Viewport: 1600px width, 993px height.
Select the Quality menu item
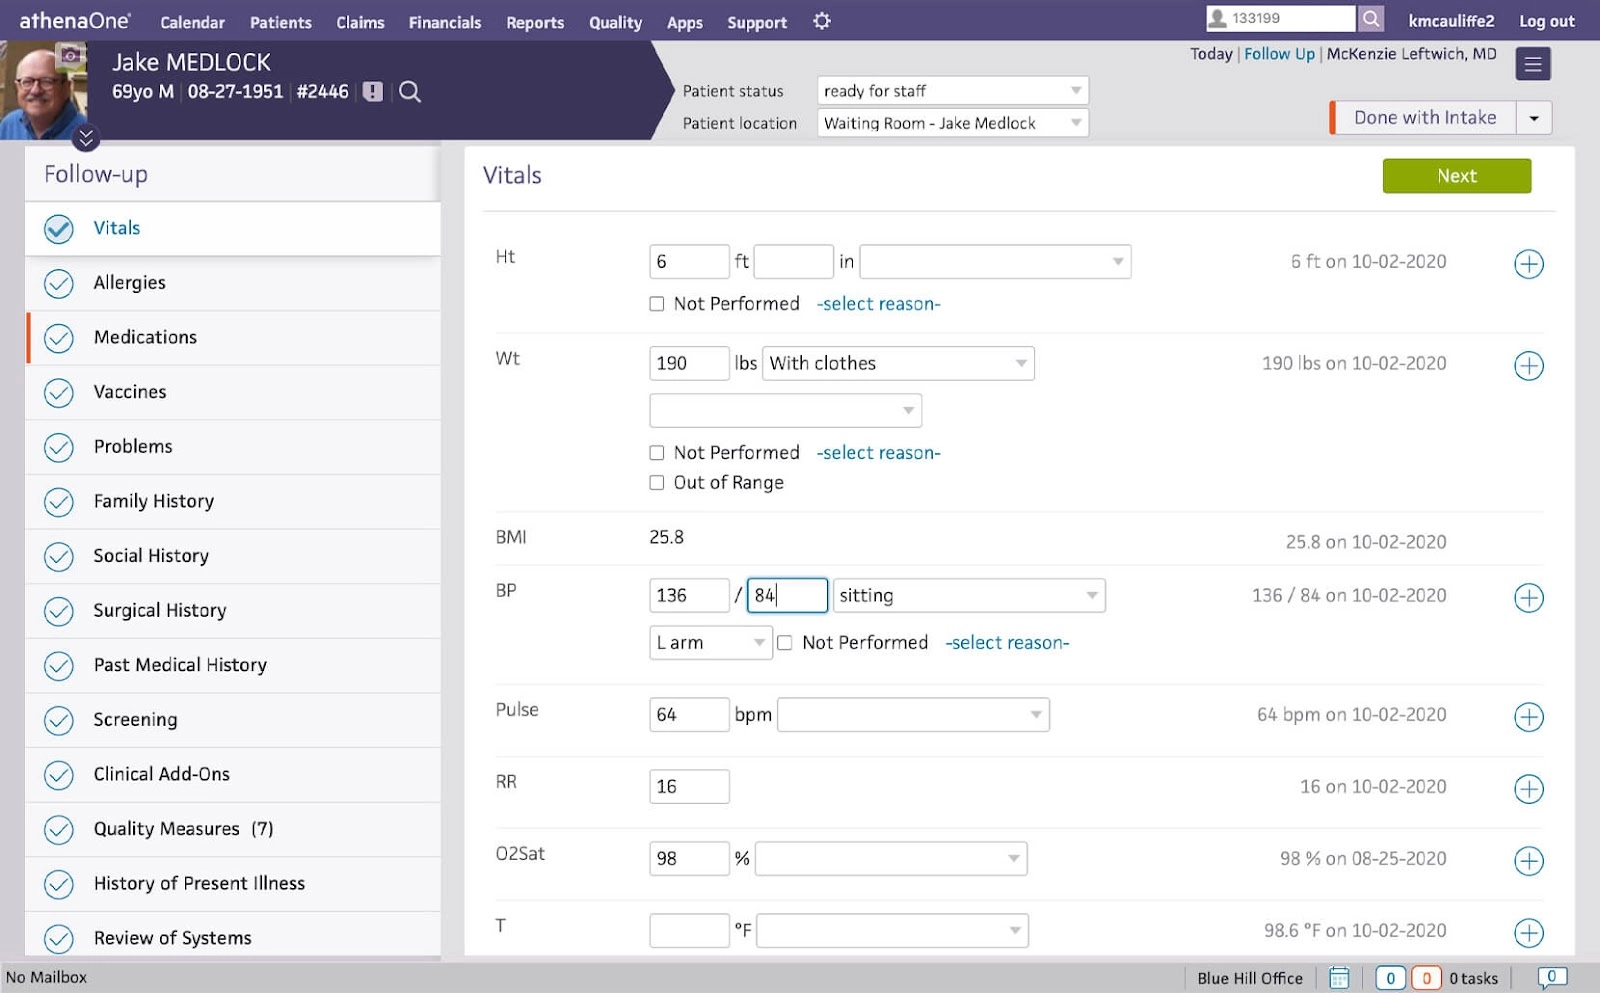[x=615, y=21]
